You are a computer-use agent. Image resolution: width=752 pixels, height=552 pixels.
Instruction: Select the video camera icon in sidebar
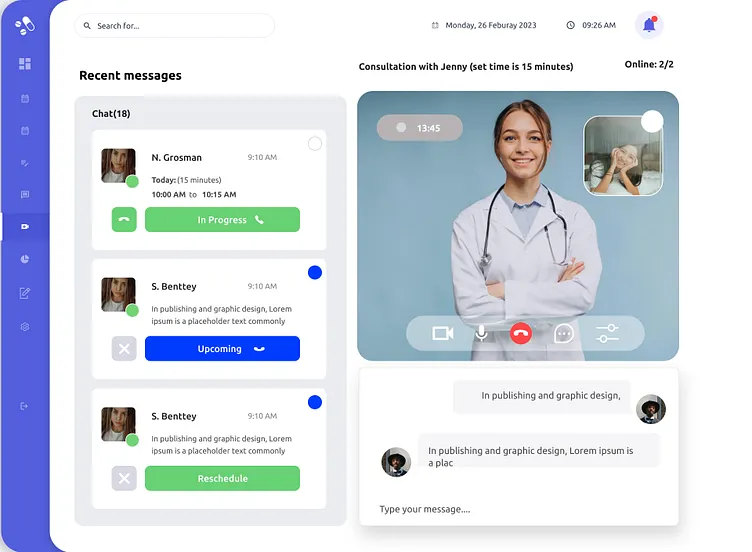click(x=25, y=226)
